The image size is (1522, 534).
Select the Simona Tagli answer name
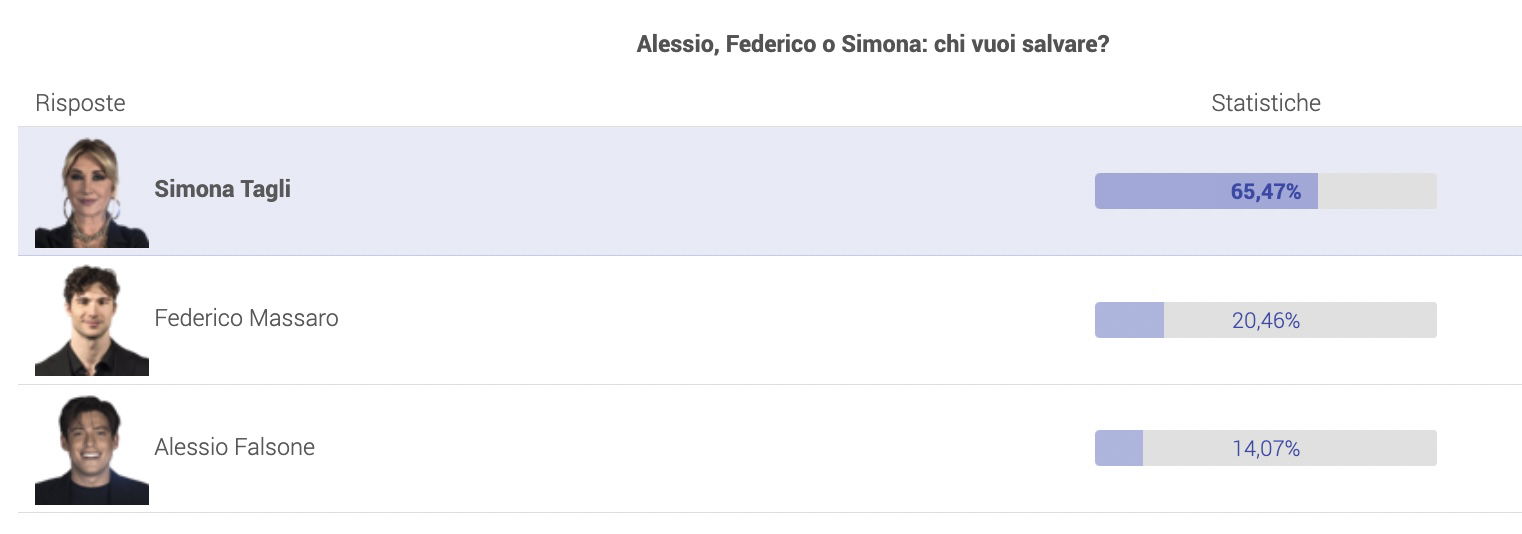(x=222, y=189)
